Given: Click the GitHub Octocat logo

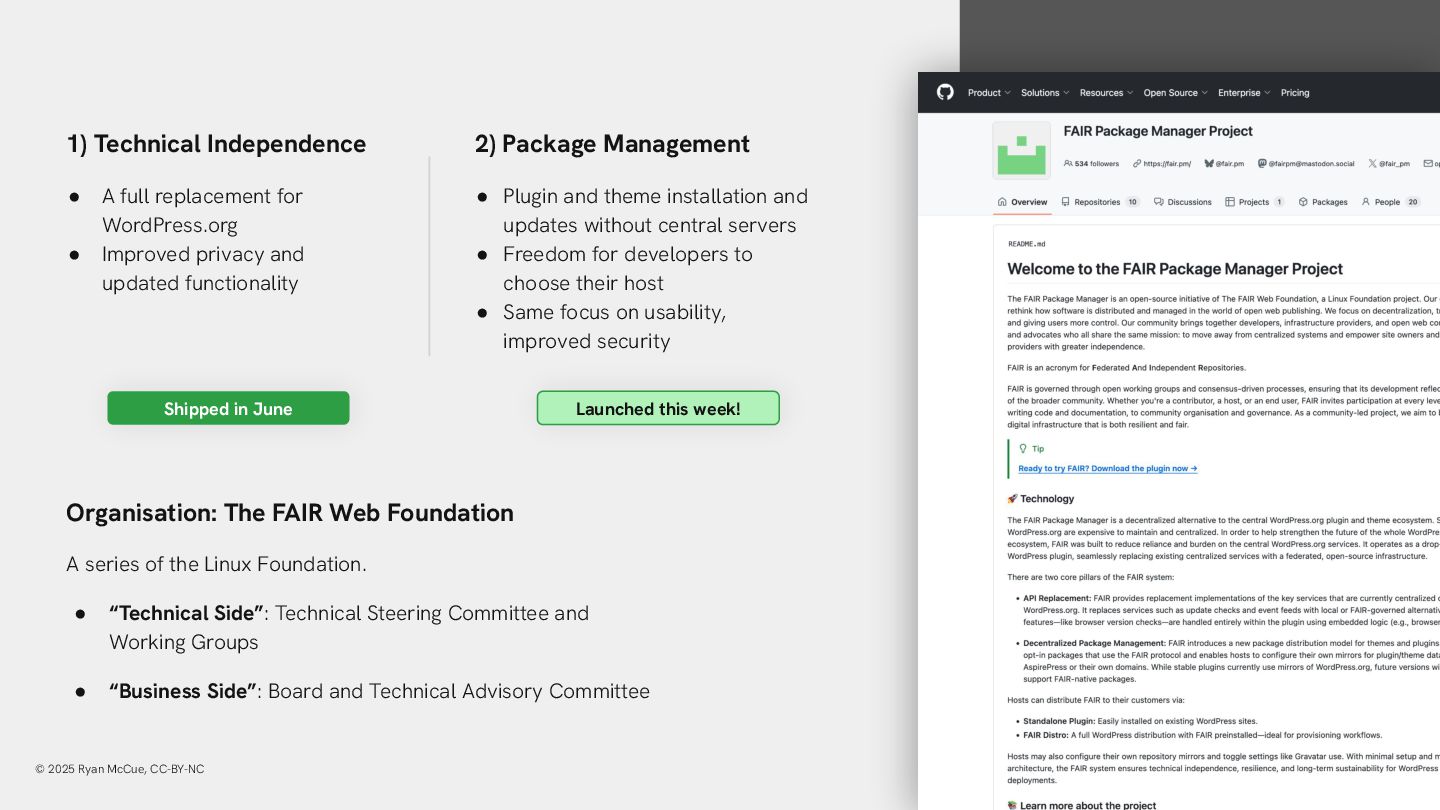Looking at the screenshot, I should [945, 92].
